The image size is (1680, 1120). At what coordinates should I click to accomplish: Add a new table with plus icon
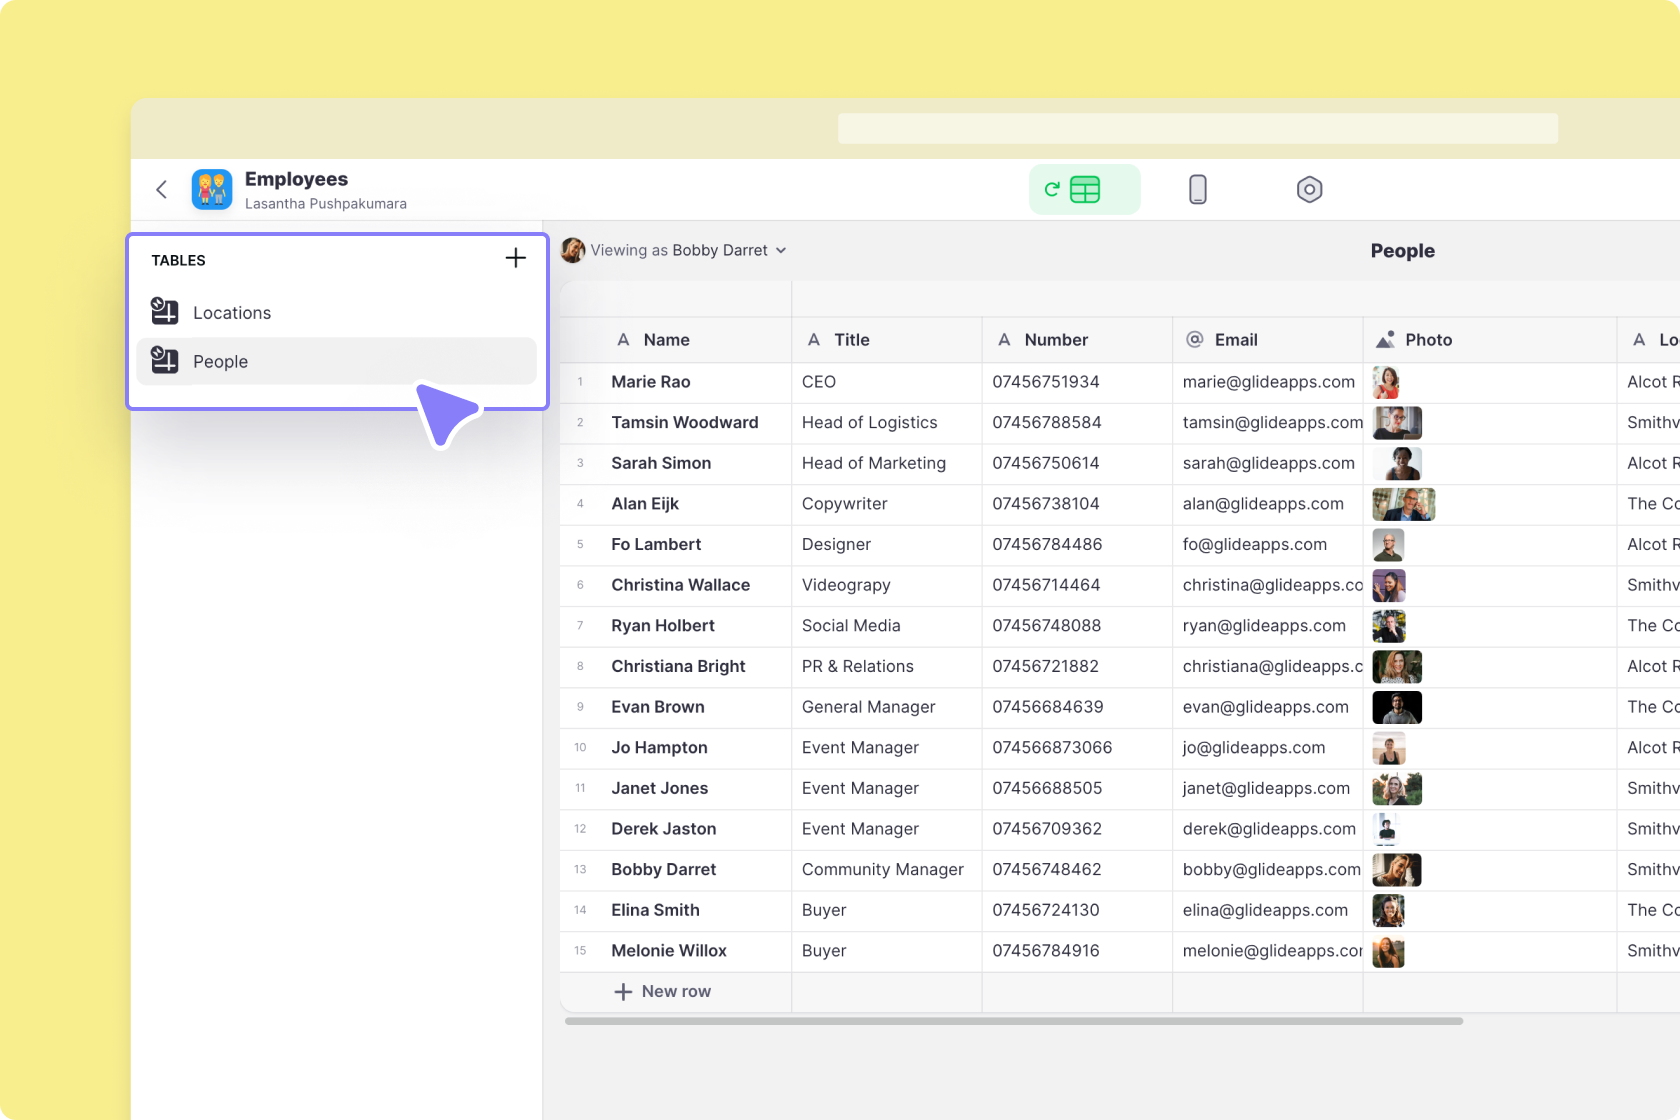(515, 258)
